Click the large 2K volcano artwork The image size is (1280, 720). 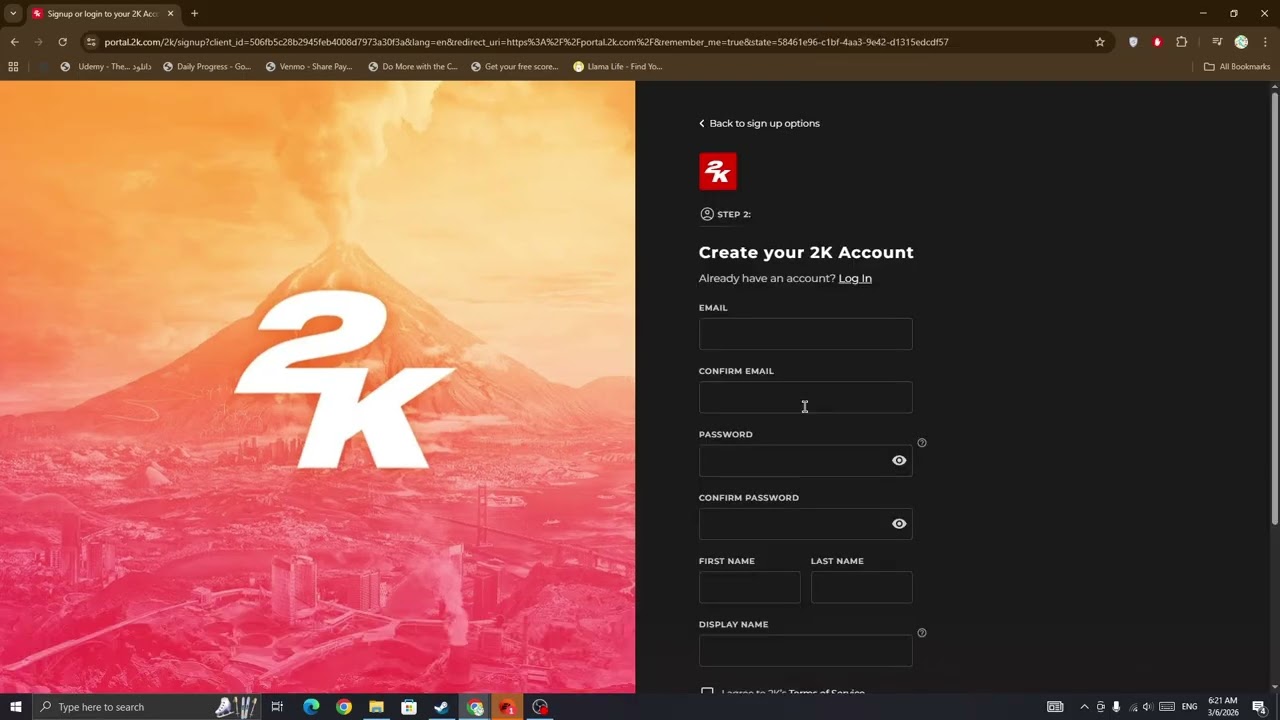(x=317, y=387)
